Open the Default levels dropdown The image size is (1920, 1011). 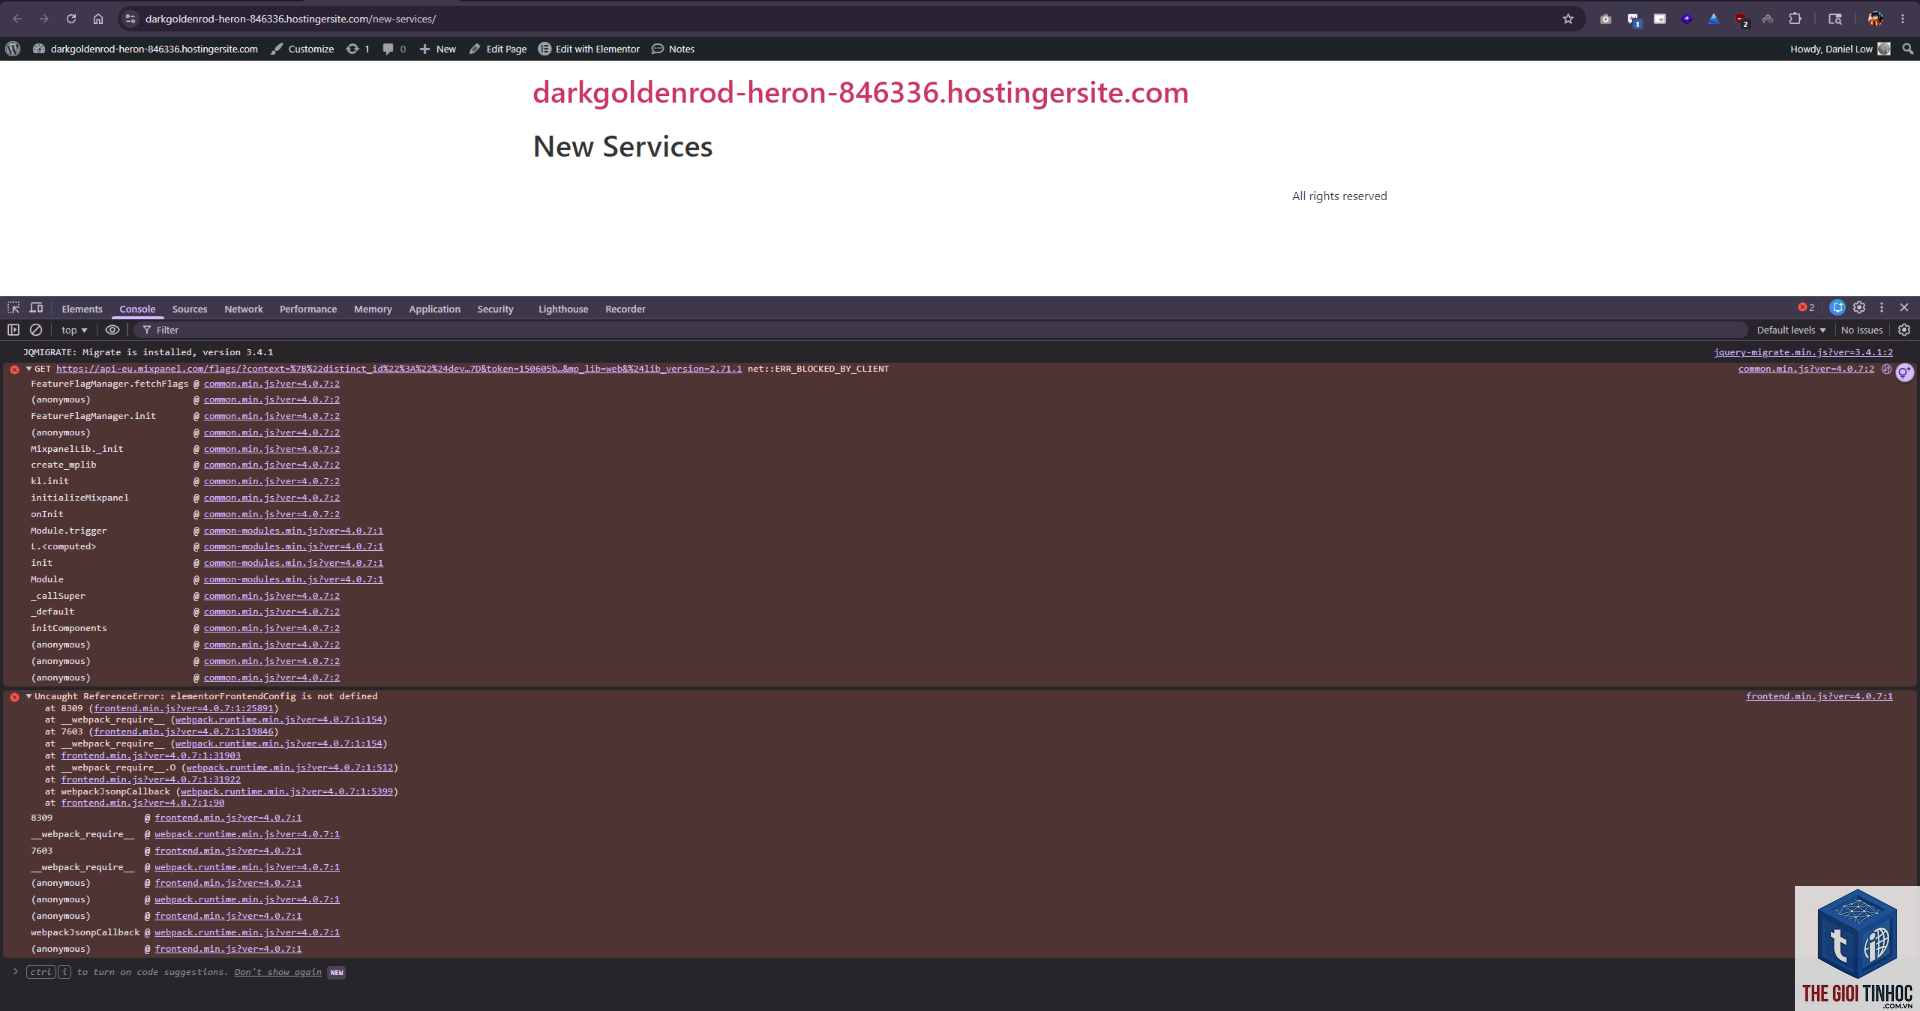(1791, 330)
